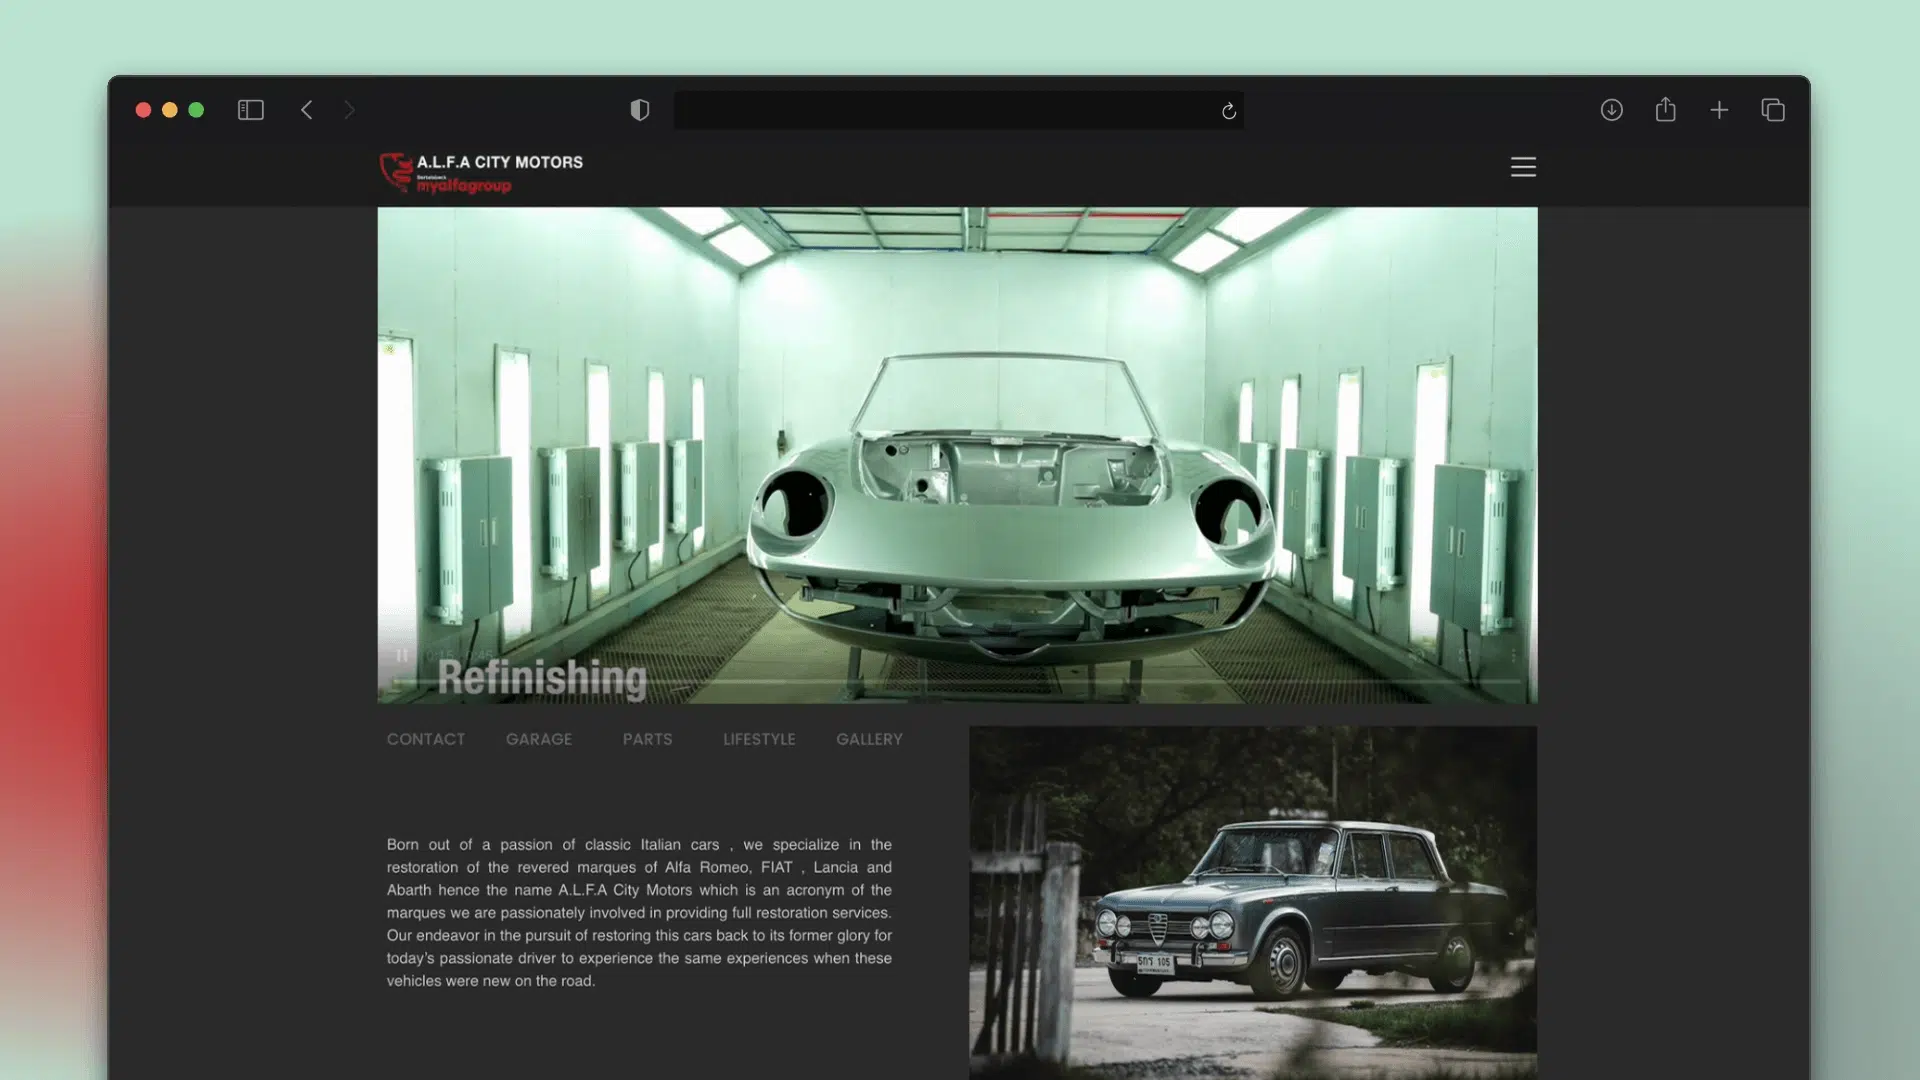1920x1080 pixels.
Task: Click the myalfagroup brand text under the logo
Action: pos(464,186)
